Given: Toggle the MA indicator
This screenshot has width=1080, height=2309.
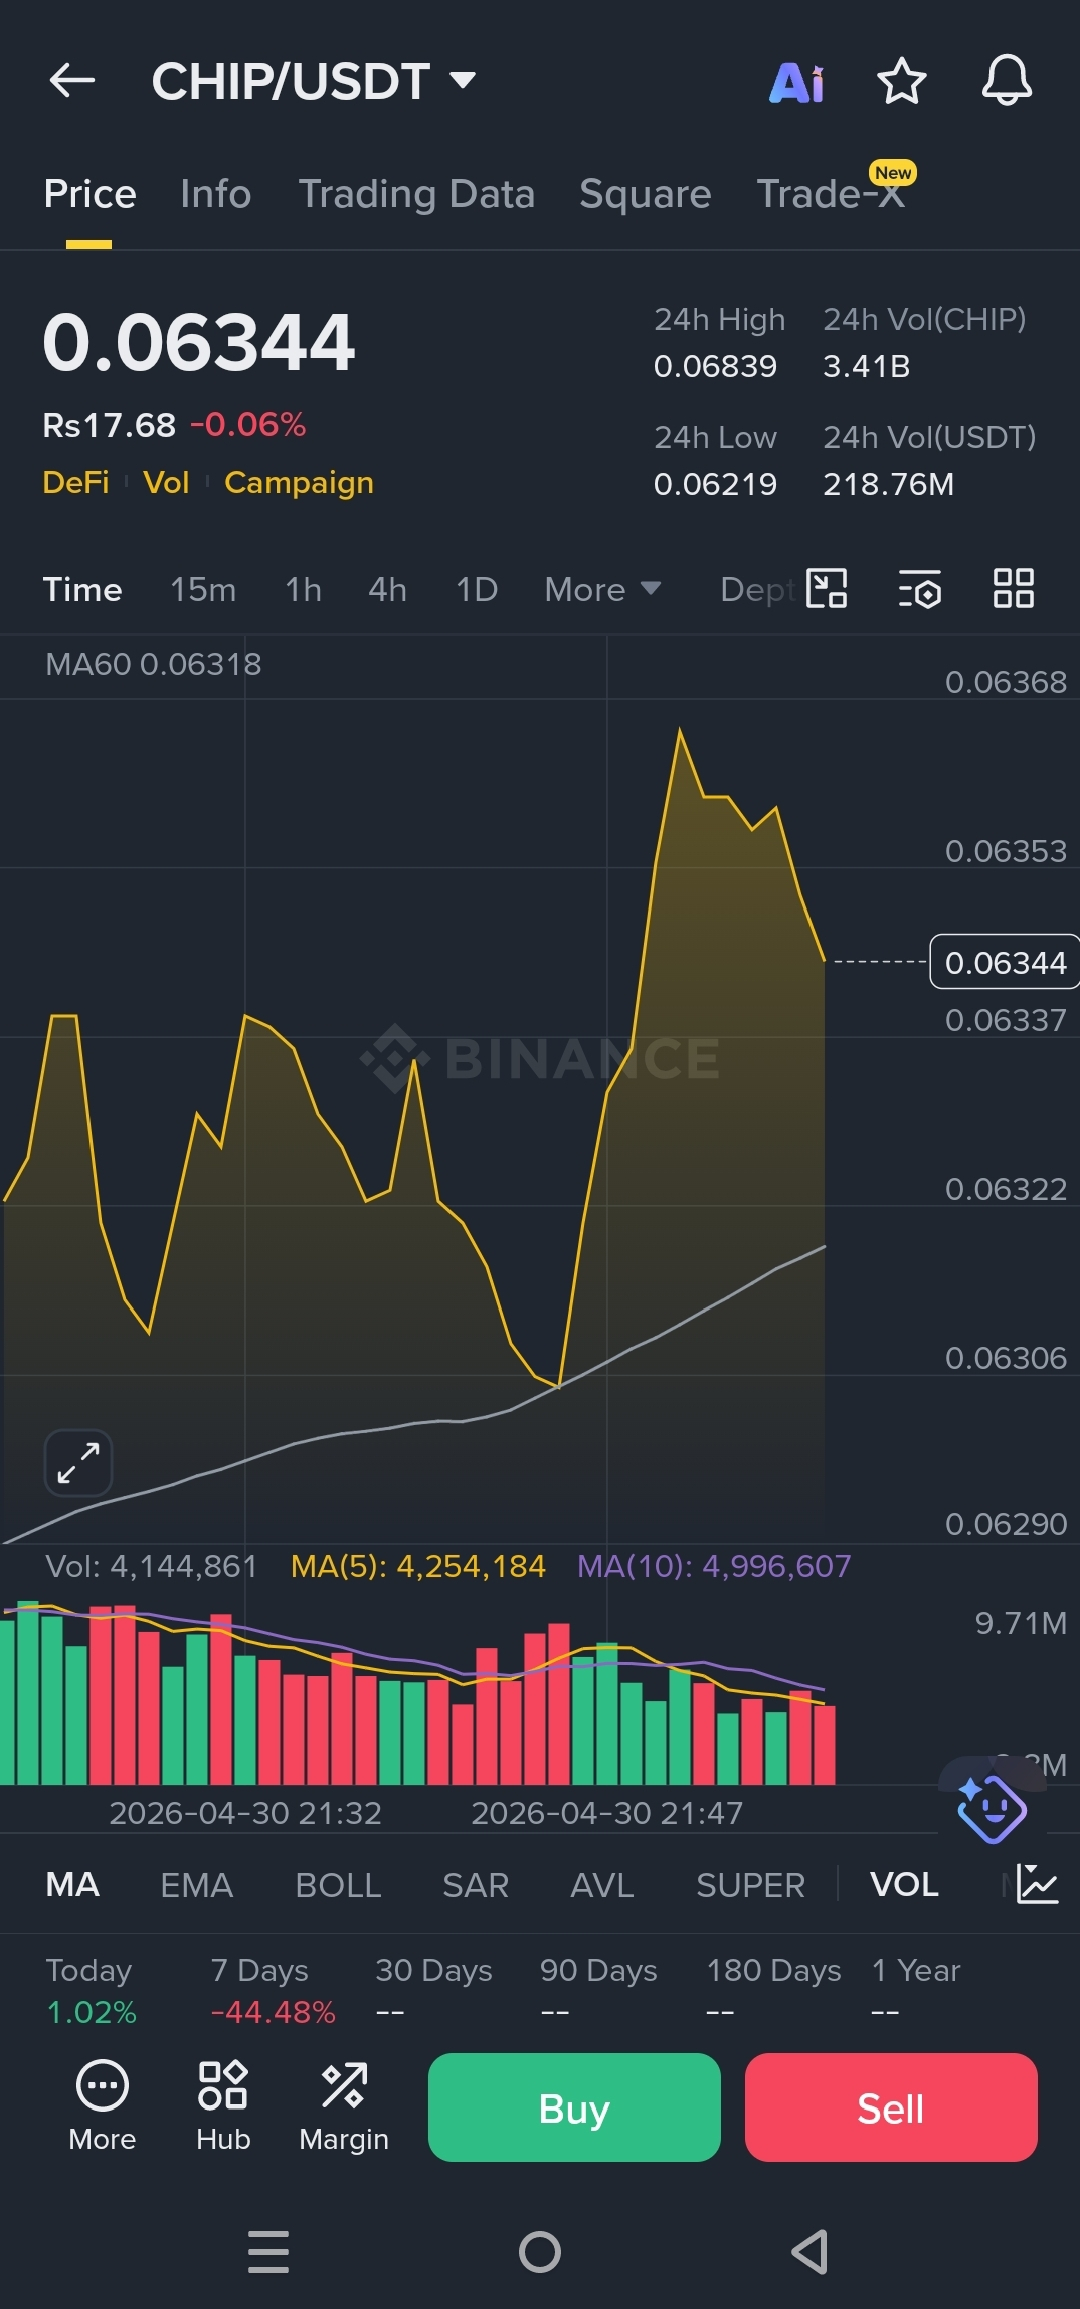Looking at the screenshot, I should point(72,1884).
